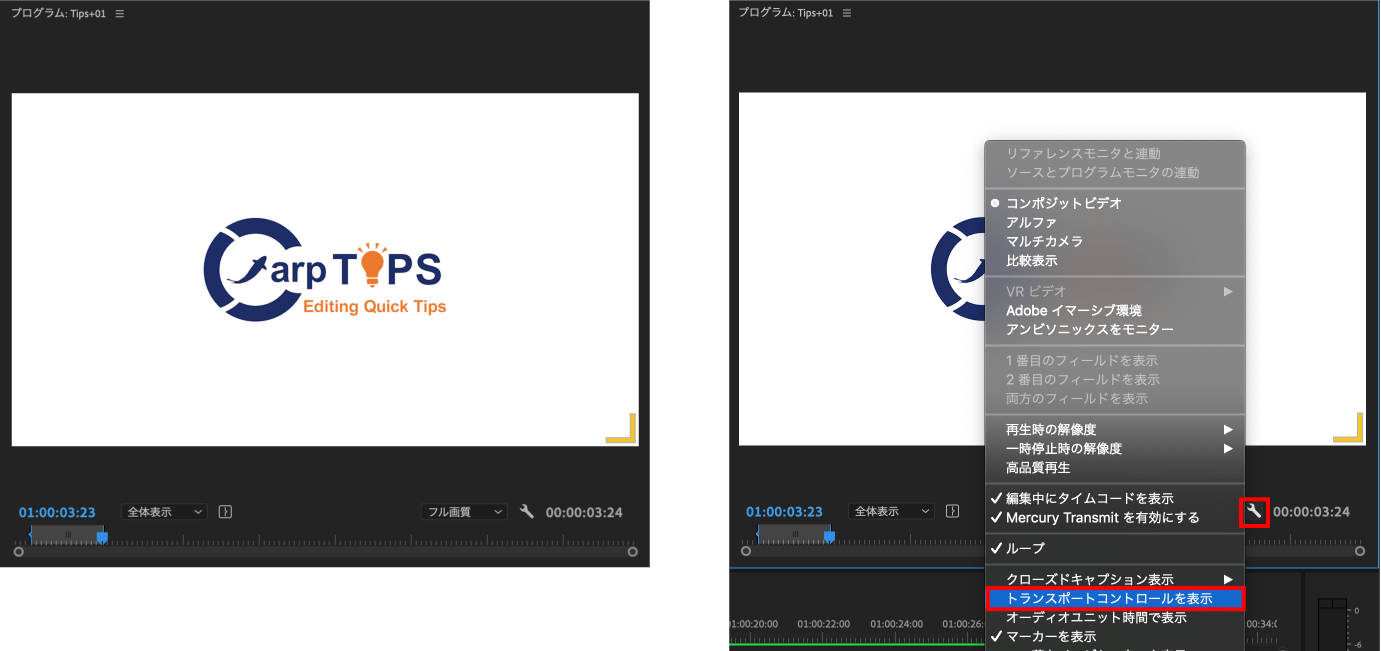Click the right zoom scrollbar handle in right monitor
This screenshot has height=651, width=1381.
(1359, 551)
